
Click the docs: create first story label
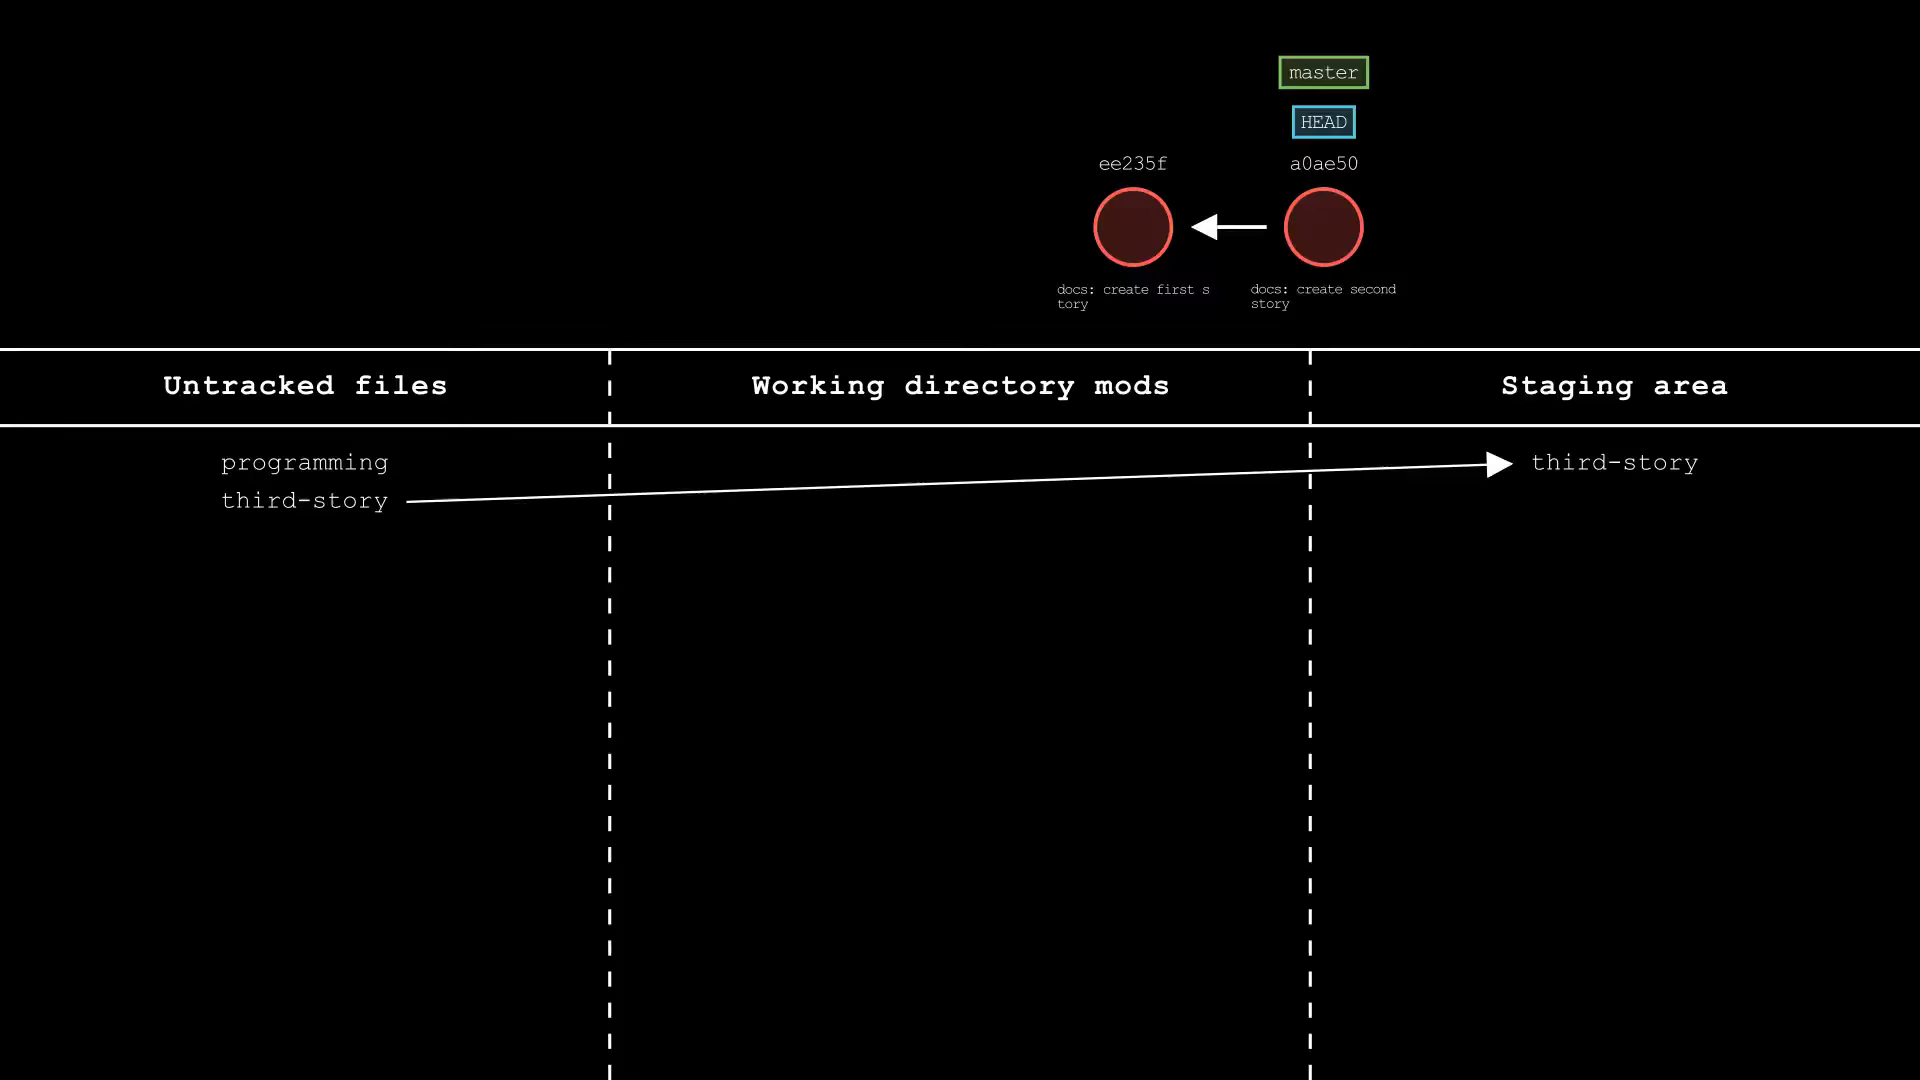tap(1134, 295)
